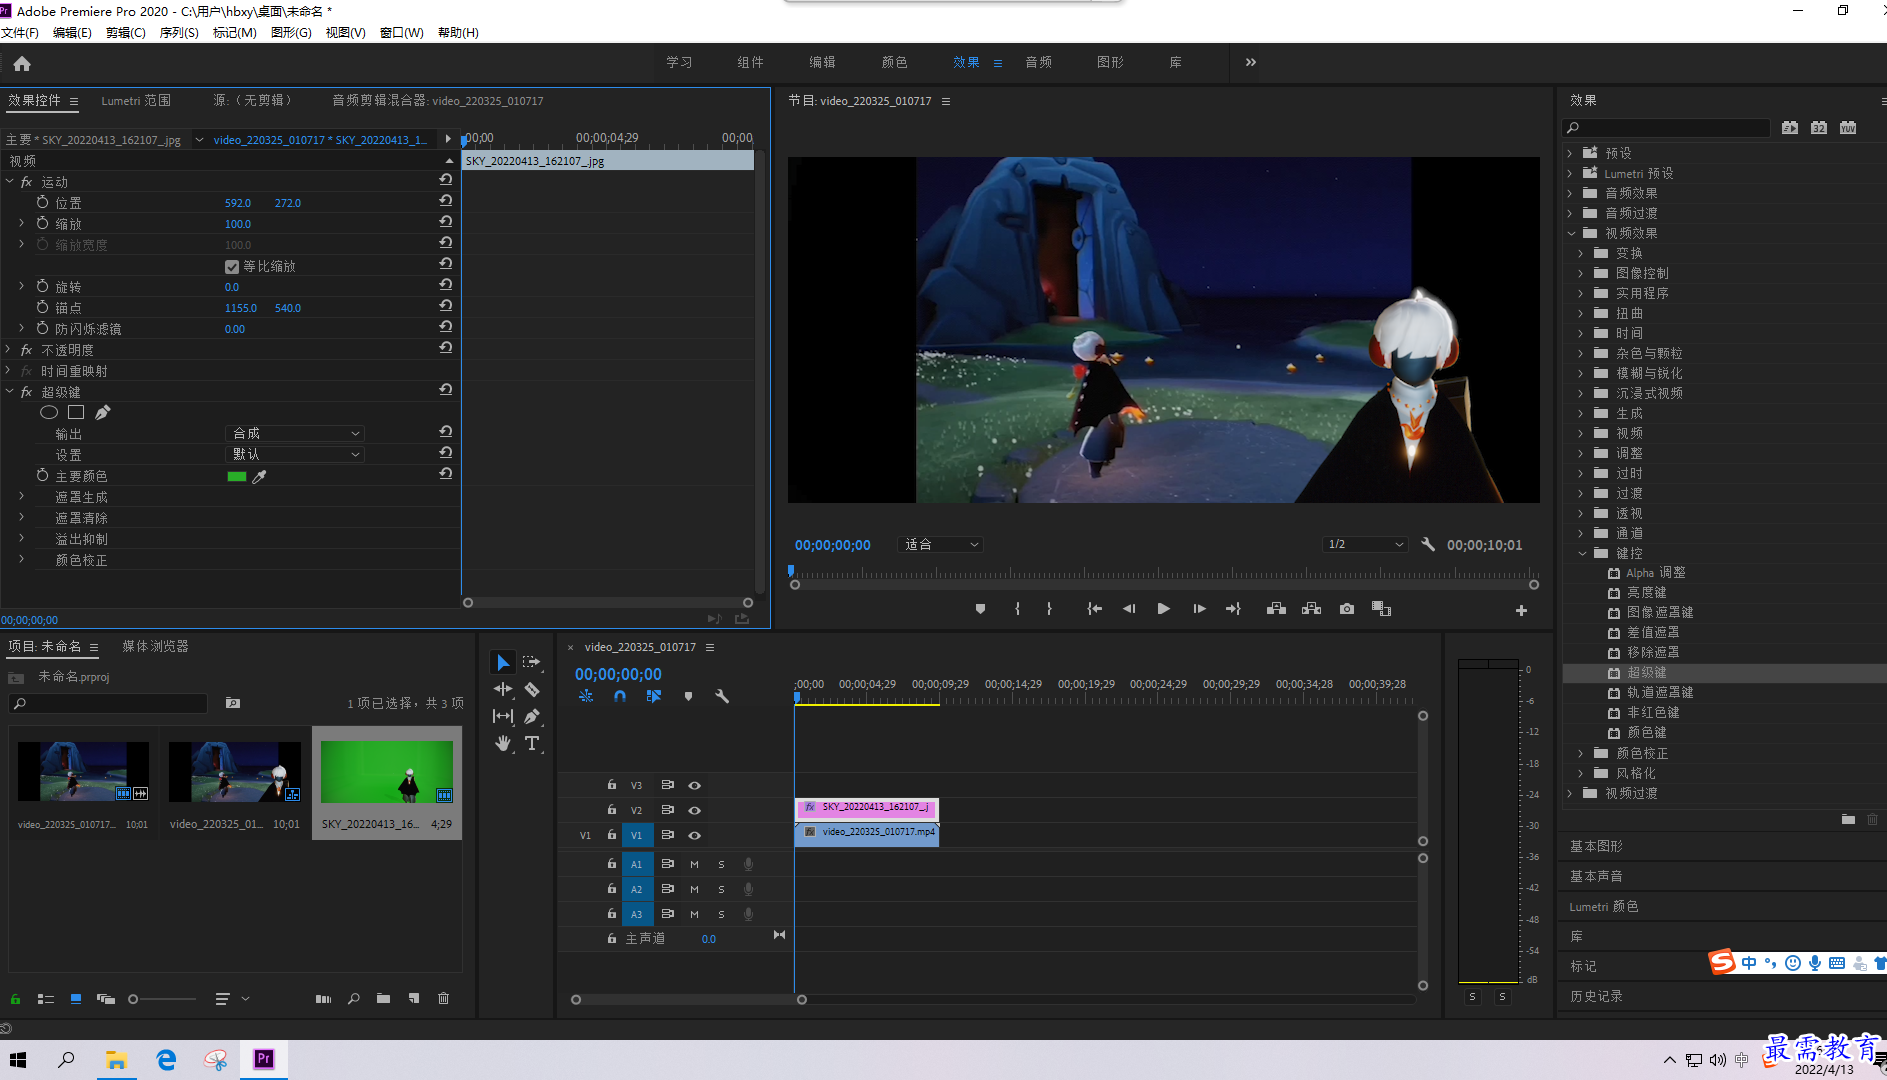The image size is (1887, 1080).
Task: Create rectangle mask for Ultra Key
Action: [x=76, y=412]
